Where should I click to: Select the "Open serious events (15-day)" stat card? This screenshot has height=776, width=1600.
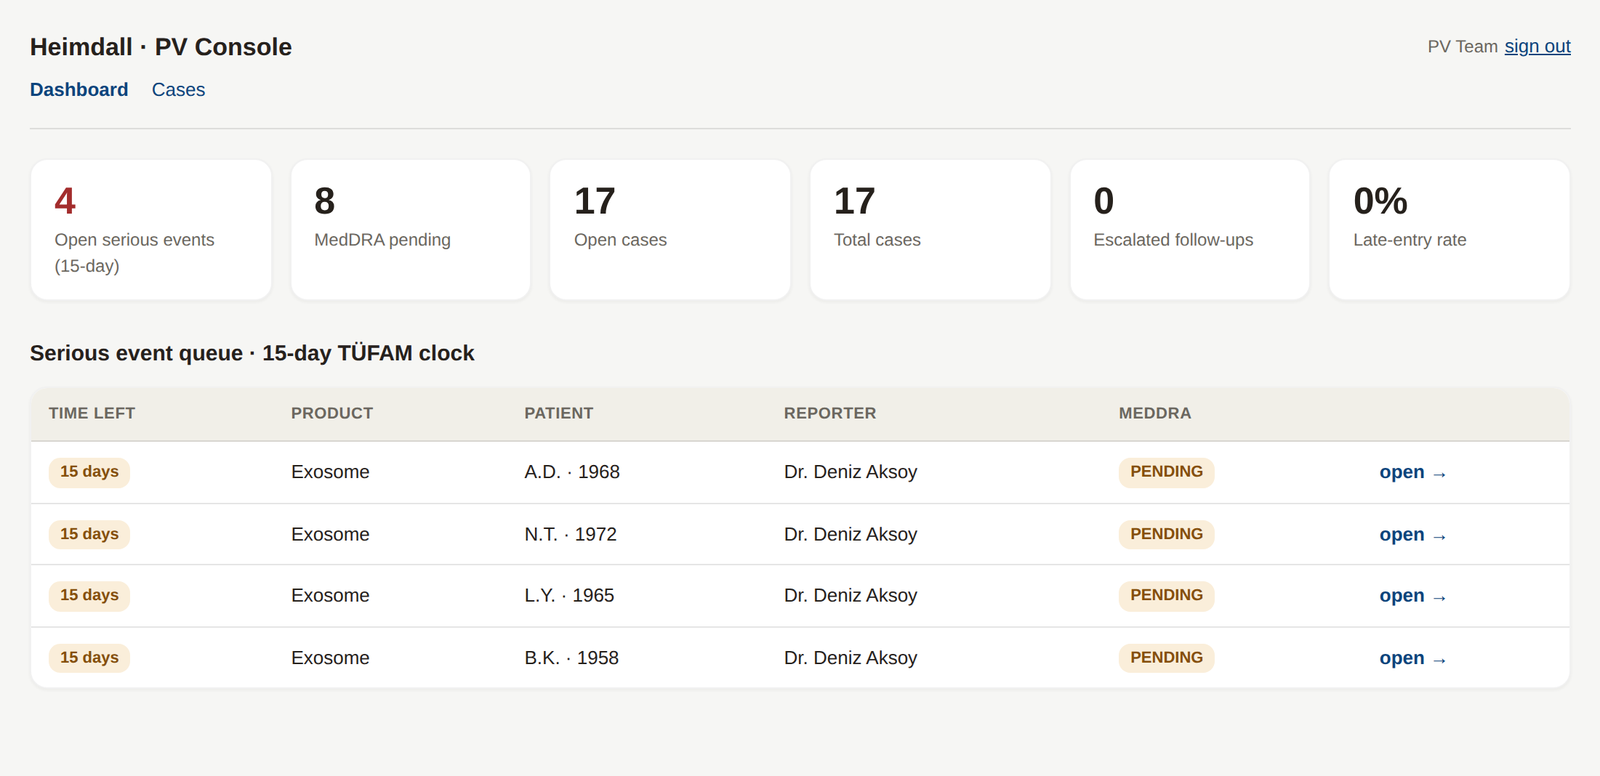coord(151,230)
